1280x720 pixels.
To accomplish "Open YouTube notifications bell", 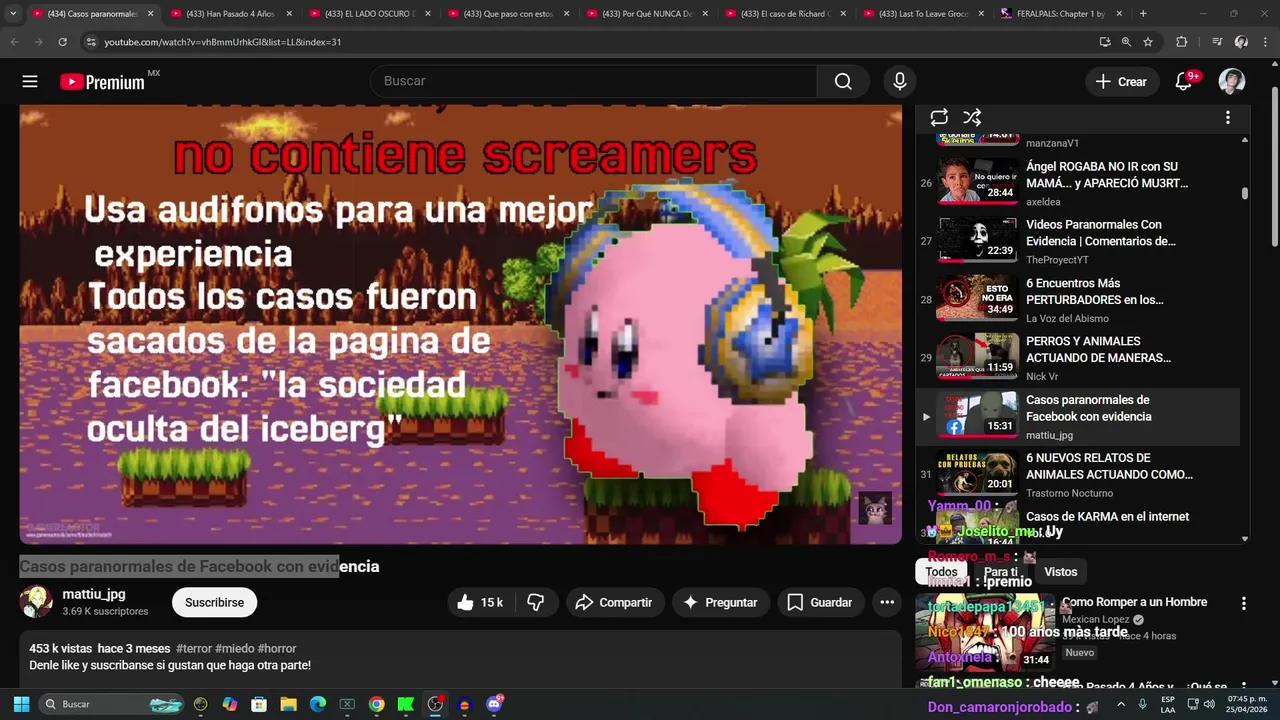I will 1184,82.
